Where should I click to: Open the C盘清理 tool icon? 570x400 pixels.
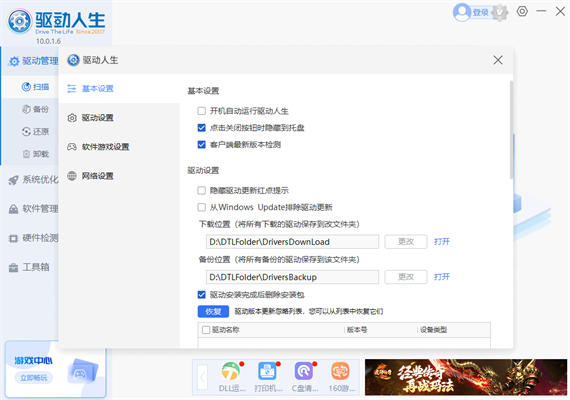(x=304, y=372)
